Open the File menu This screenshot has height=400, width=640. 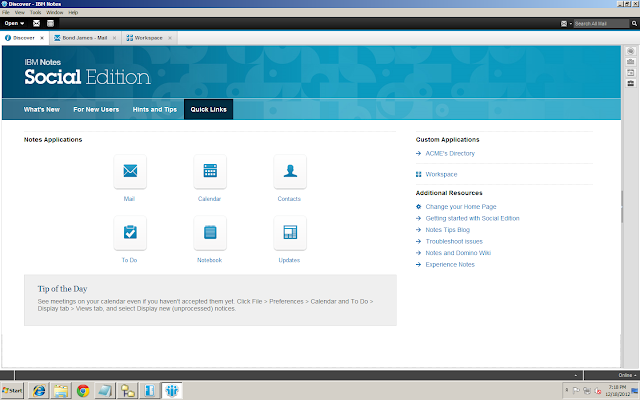point(6,13)
